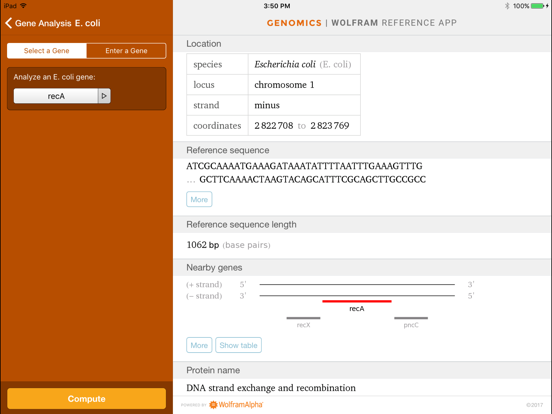This screenshot has height=414, width=552.
Task: Go back using the Gene Analysis chevron
Action: (x=9, y=23)
